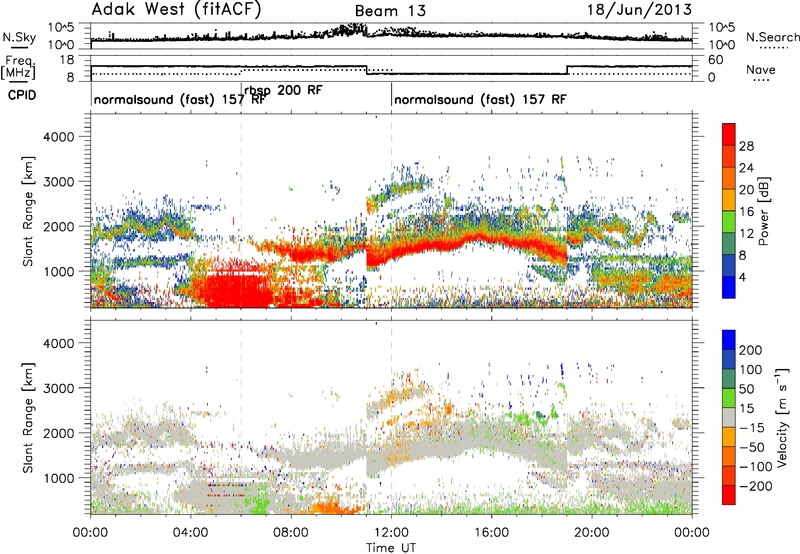The height and width of the screenshot is (554, 800).
Task: Click "Slant Range [km]" label of velocity panel
Action: [x=28, y=417]
